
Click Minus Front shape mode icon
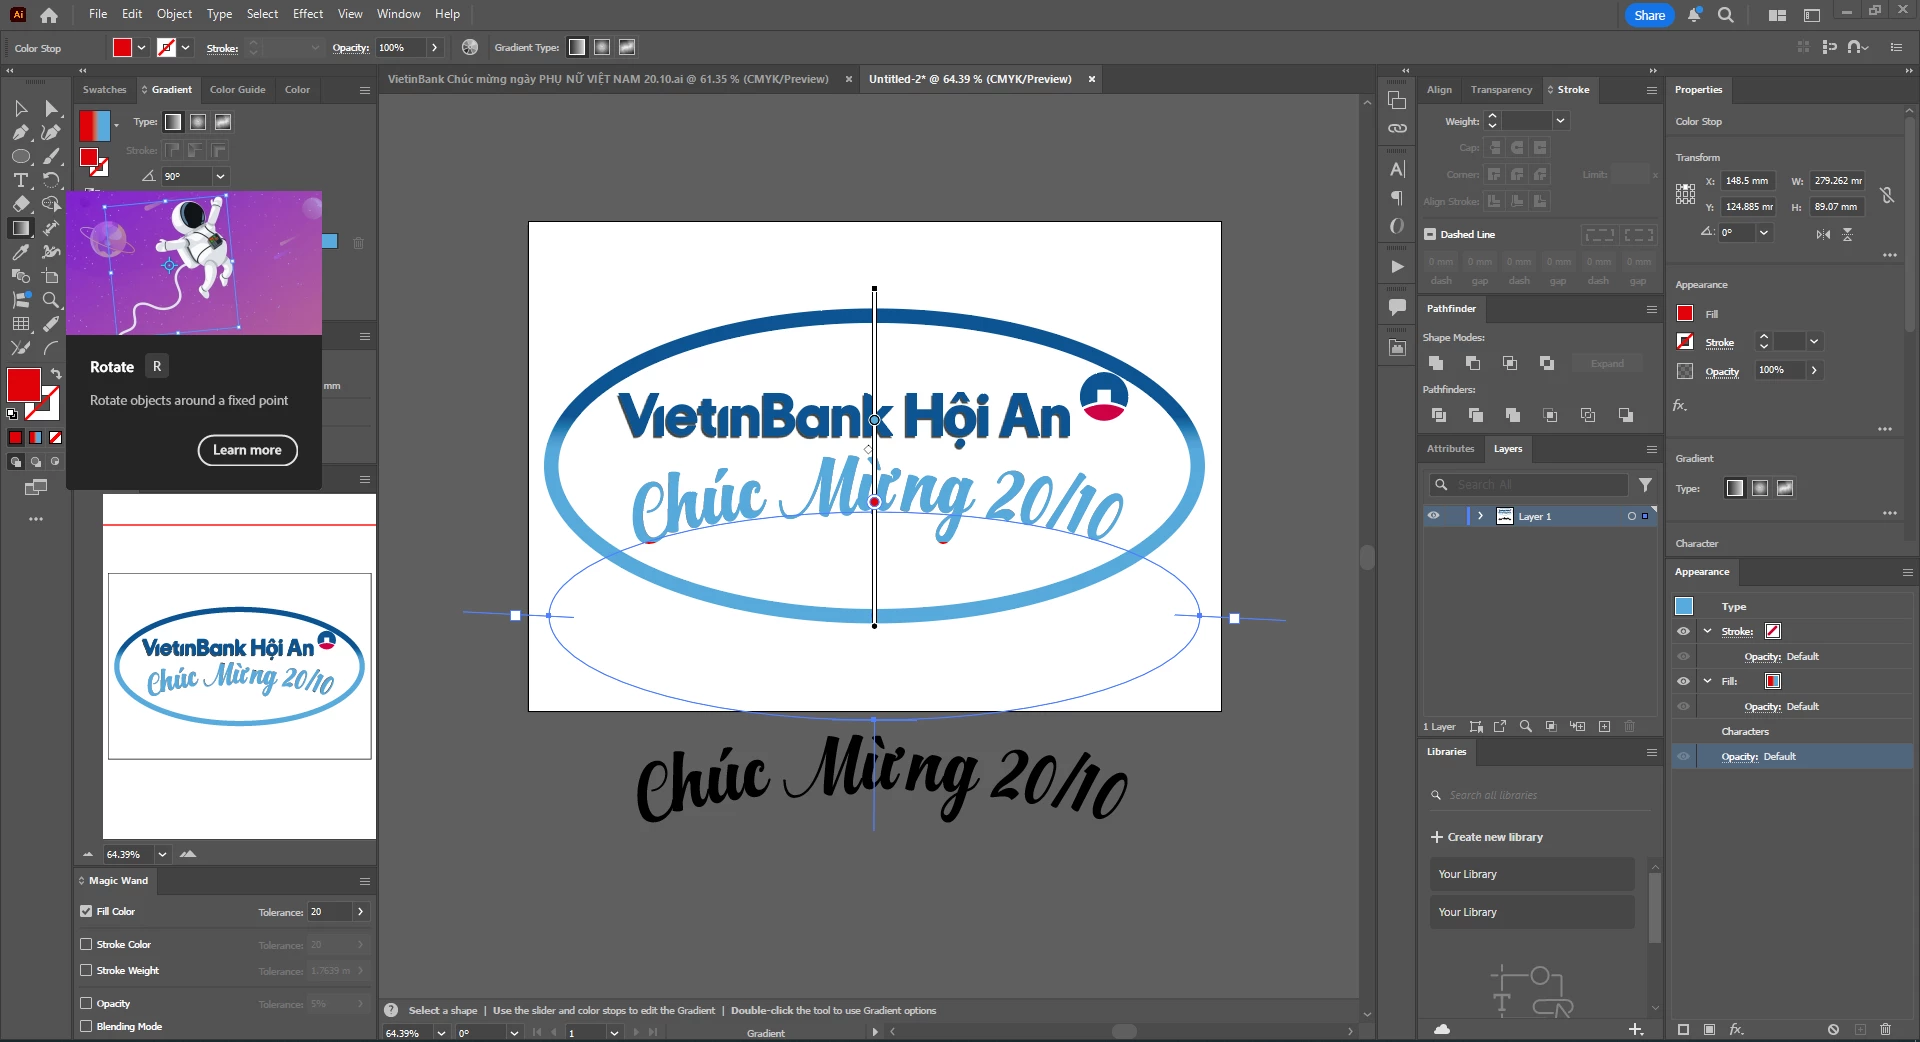coord(1473,363)
